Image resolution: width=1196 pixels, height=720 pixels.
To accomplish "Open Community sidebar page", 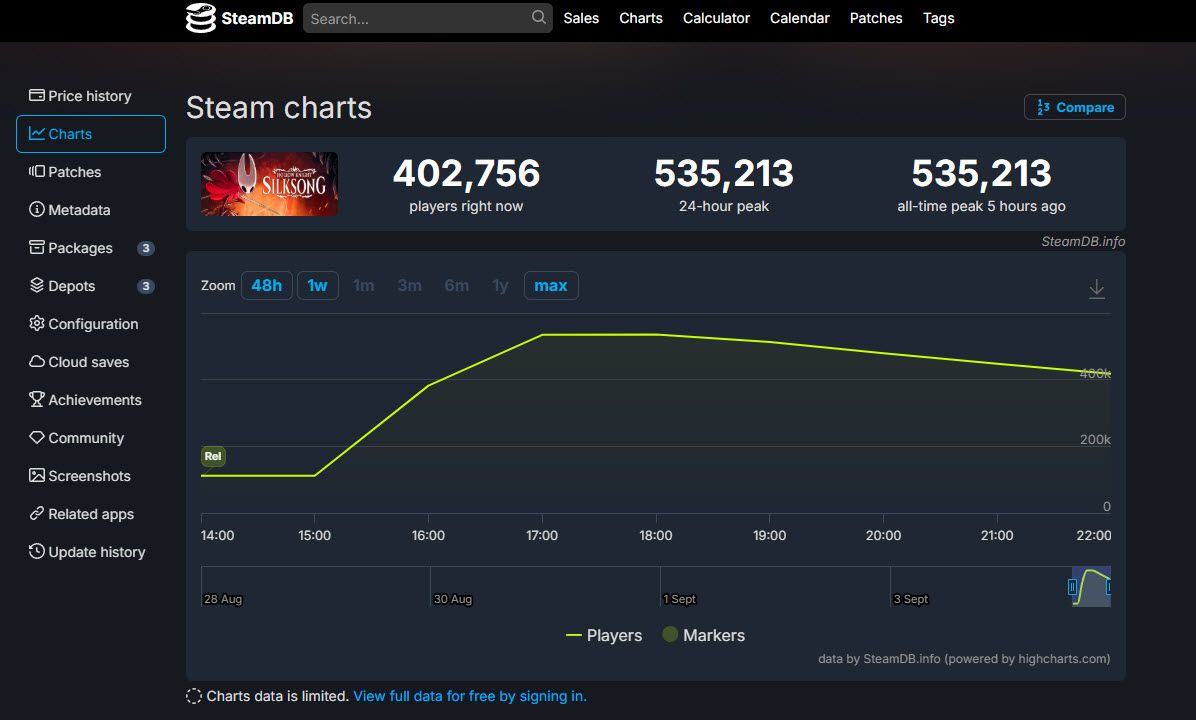I will tap(91, 438).
